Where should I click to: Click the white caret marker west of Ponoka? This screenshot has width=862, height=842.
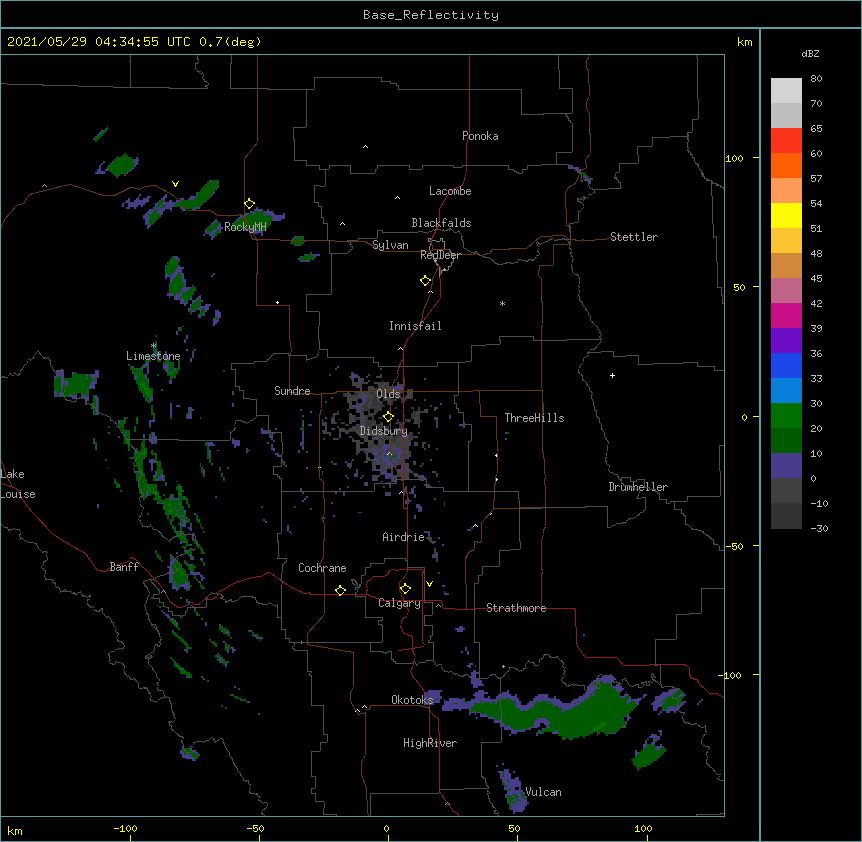coord(365,147)
